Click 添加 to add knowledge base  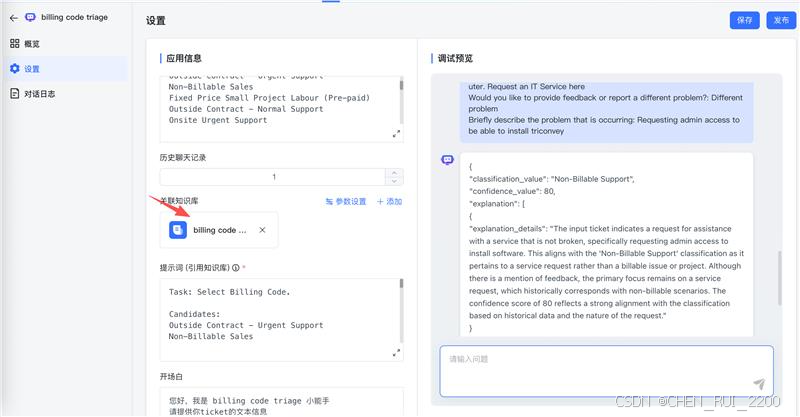coord(389,202)
